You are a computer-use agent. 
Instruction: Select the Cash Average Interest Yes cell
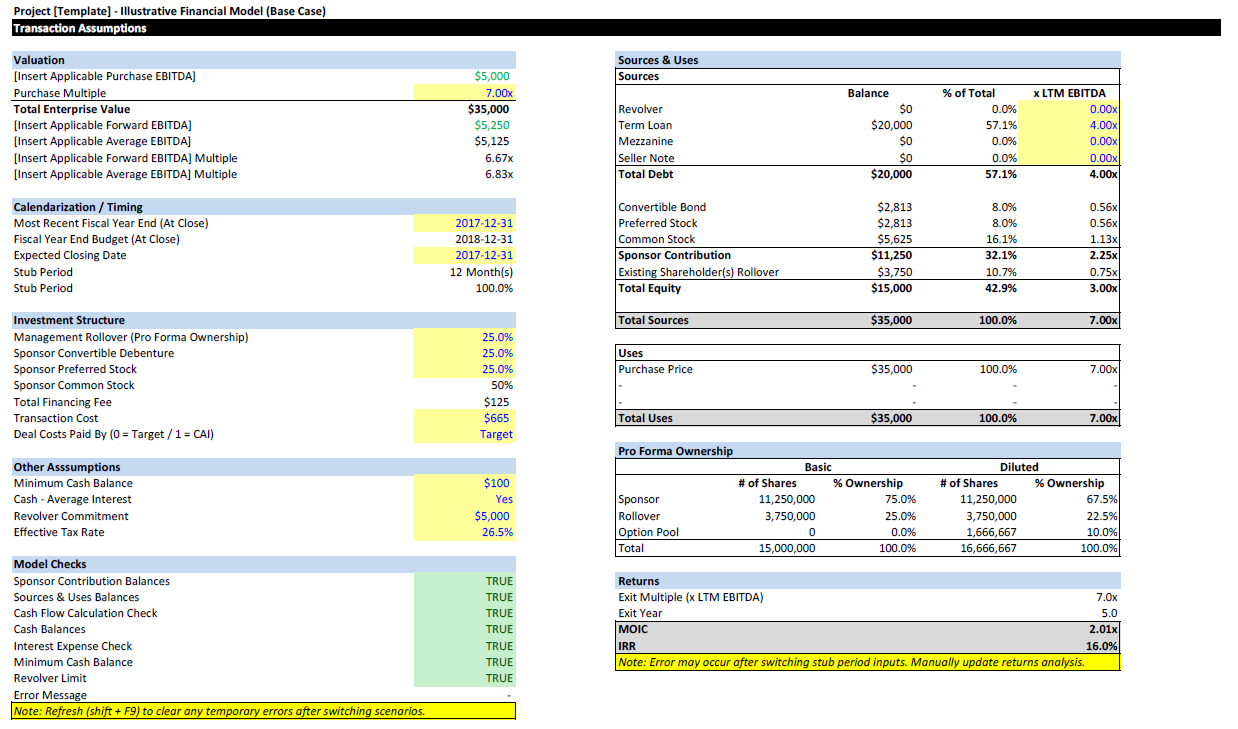coord(464,499)
